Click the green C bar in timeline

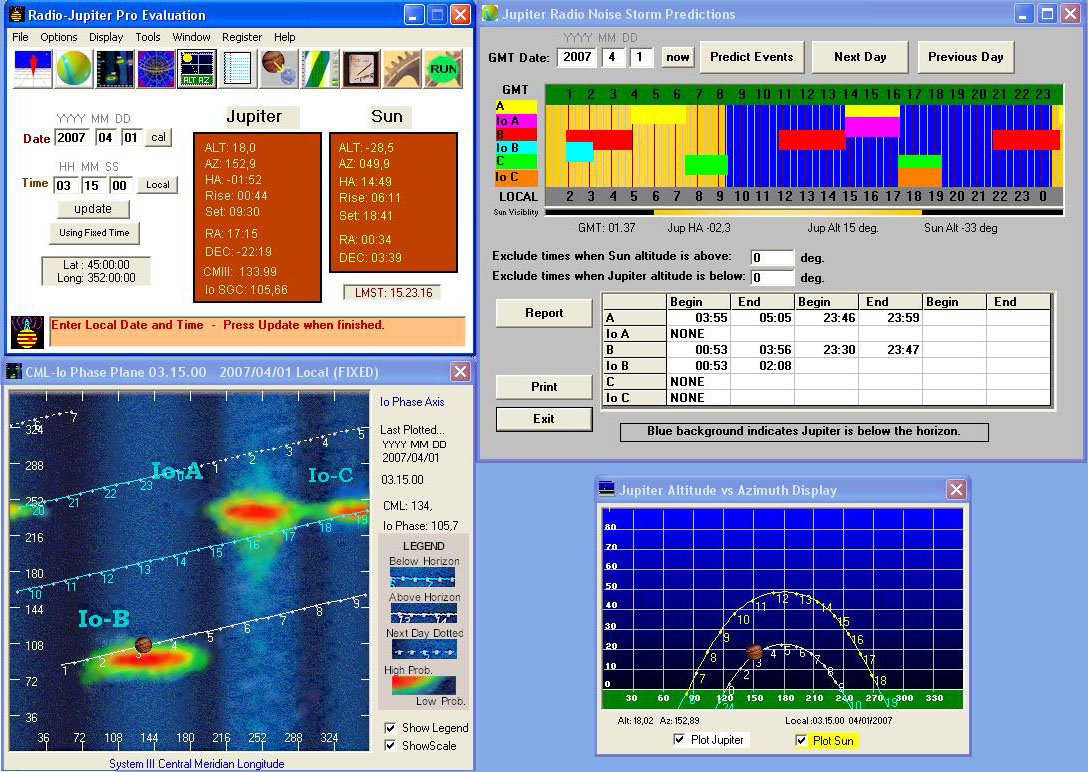pos(706,164)
